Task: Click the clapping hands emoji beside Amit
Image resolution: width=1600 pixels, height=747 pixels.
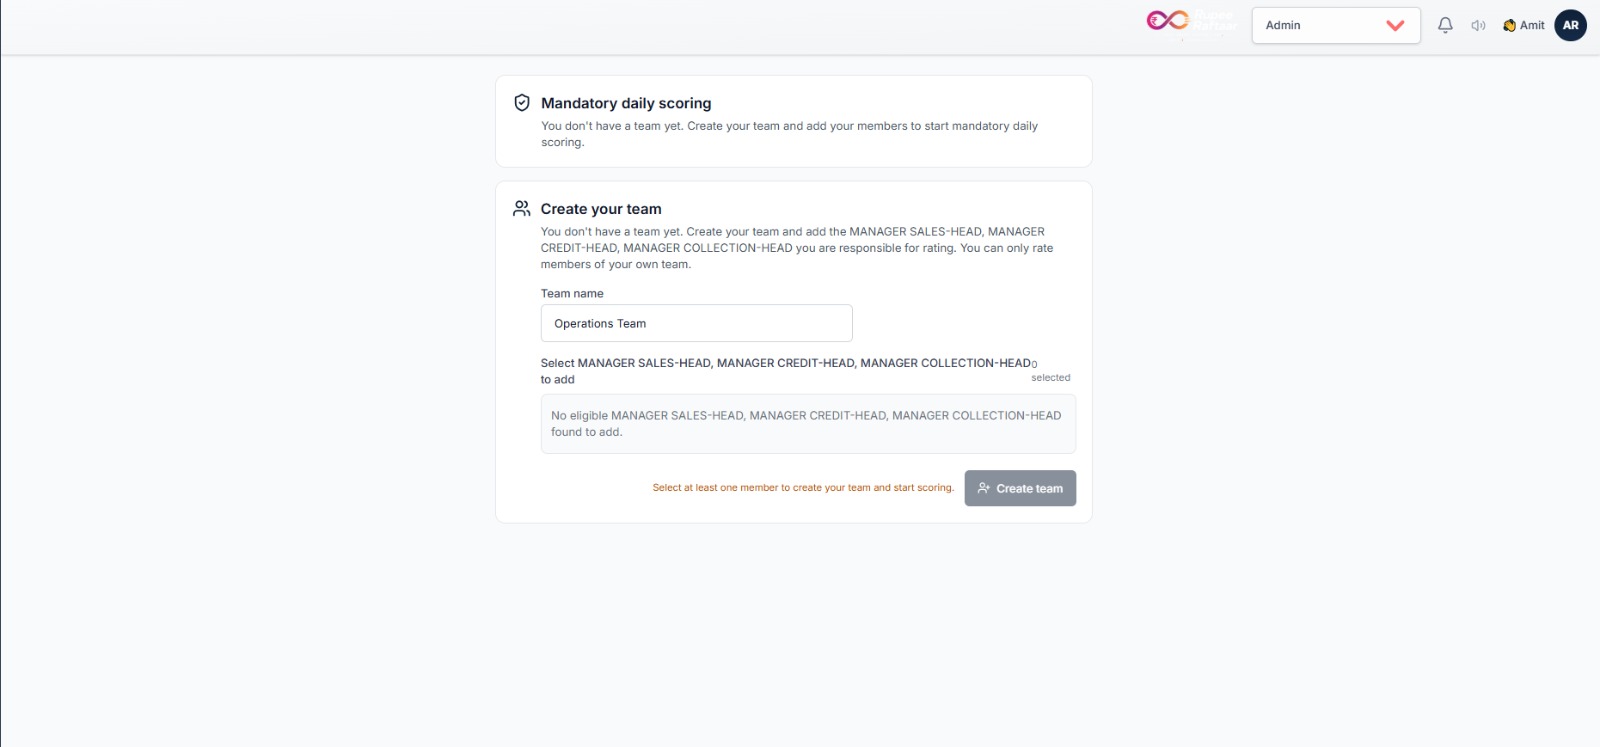Action: (1509, 26)
